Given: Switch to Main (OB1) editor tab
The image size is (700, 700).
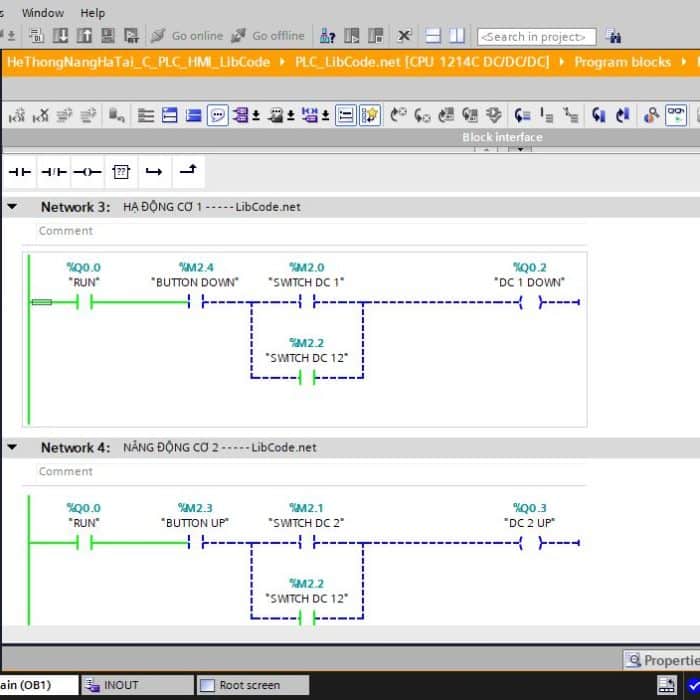Looking at the screenshot, I should pos(39,685).
